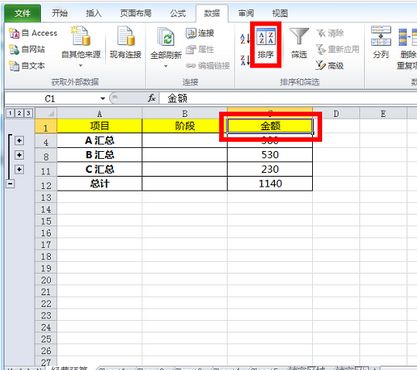Sort ascending A to Z
This screenshot has width=417, height=370.
pos(245,39)
